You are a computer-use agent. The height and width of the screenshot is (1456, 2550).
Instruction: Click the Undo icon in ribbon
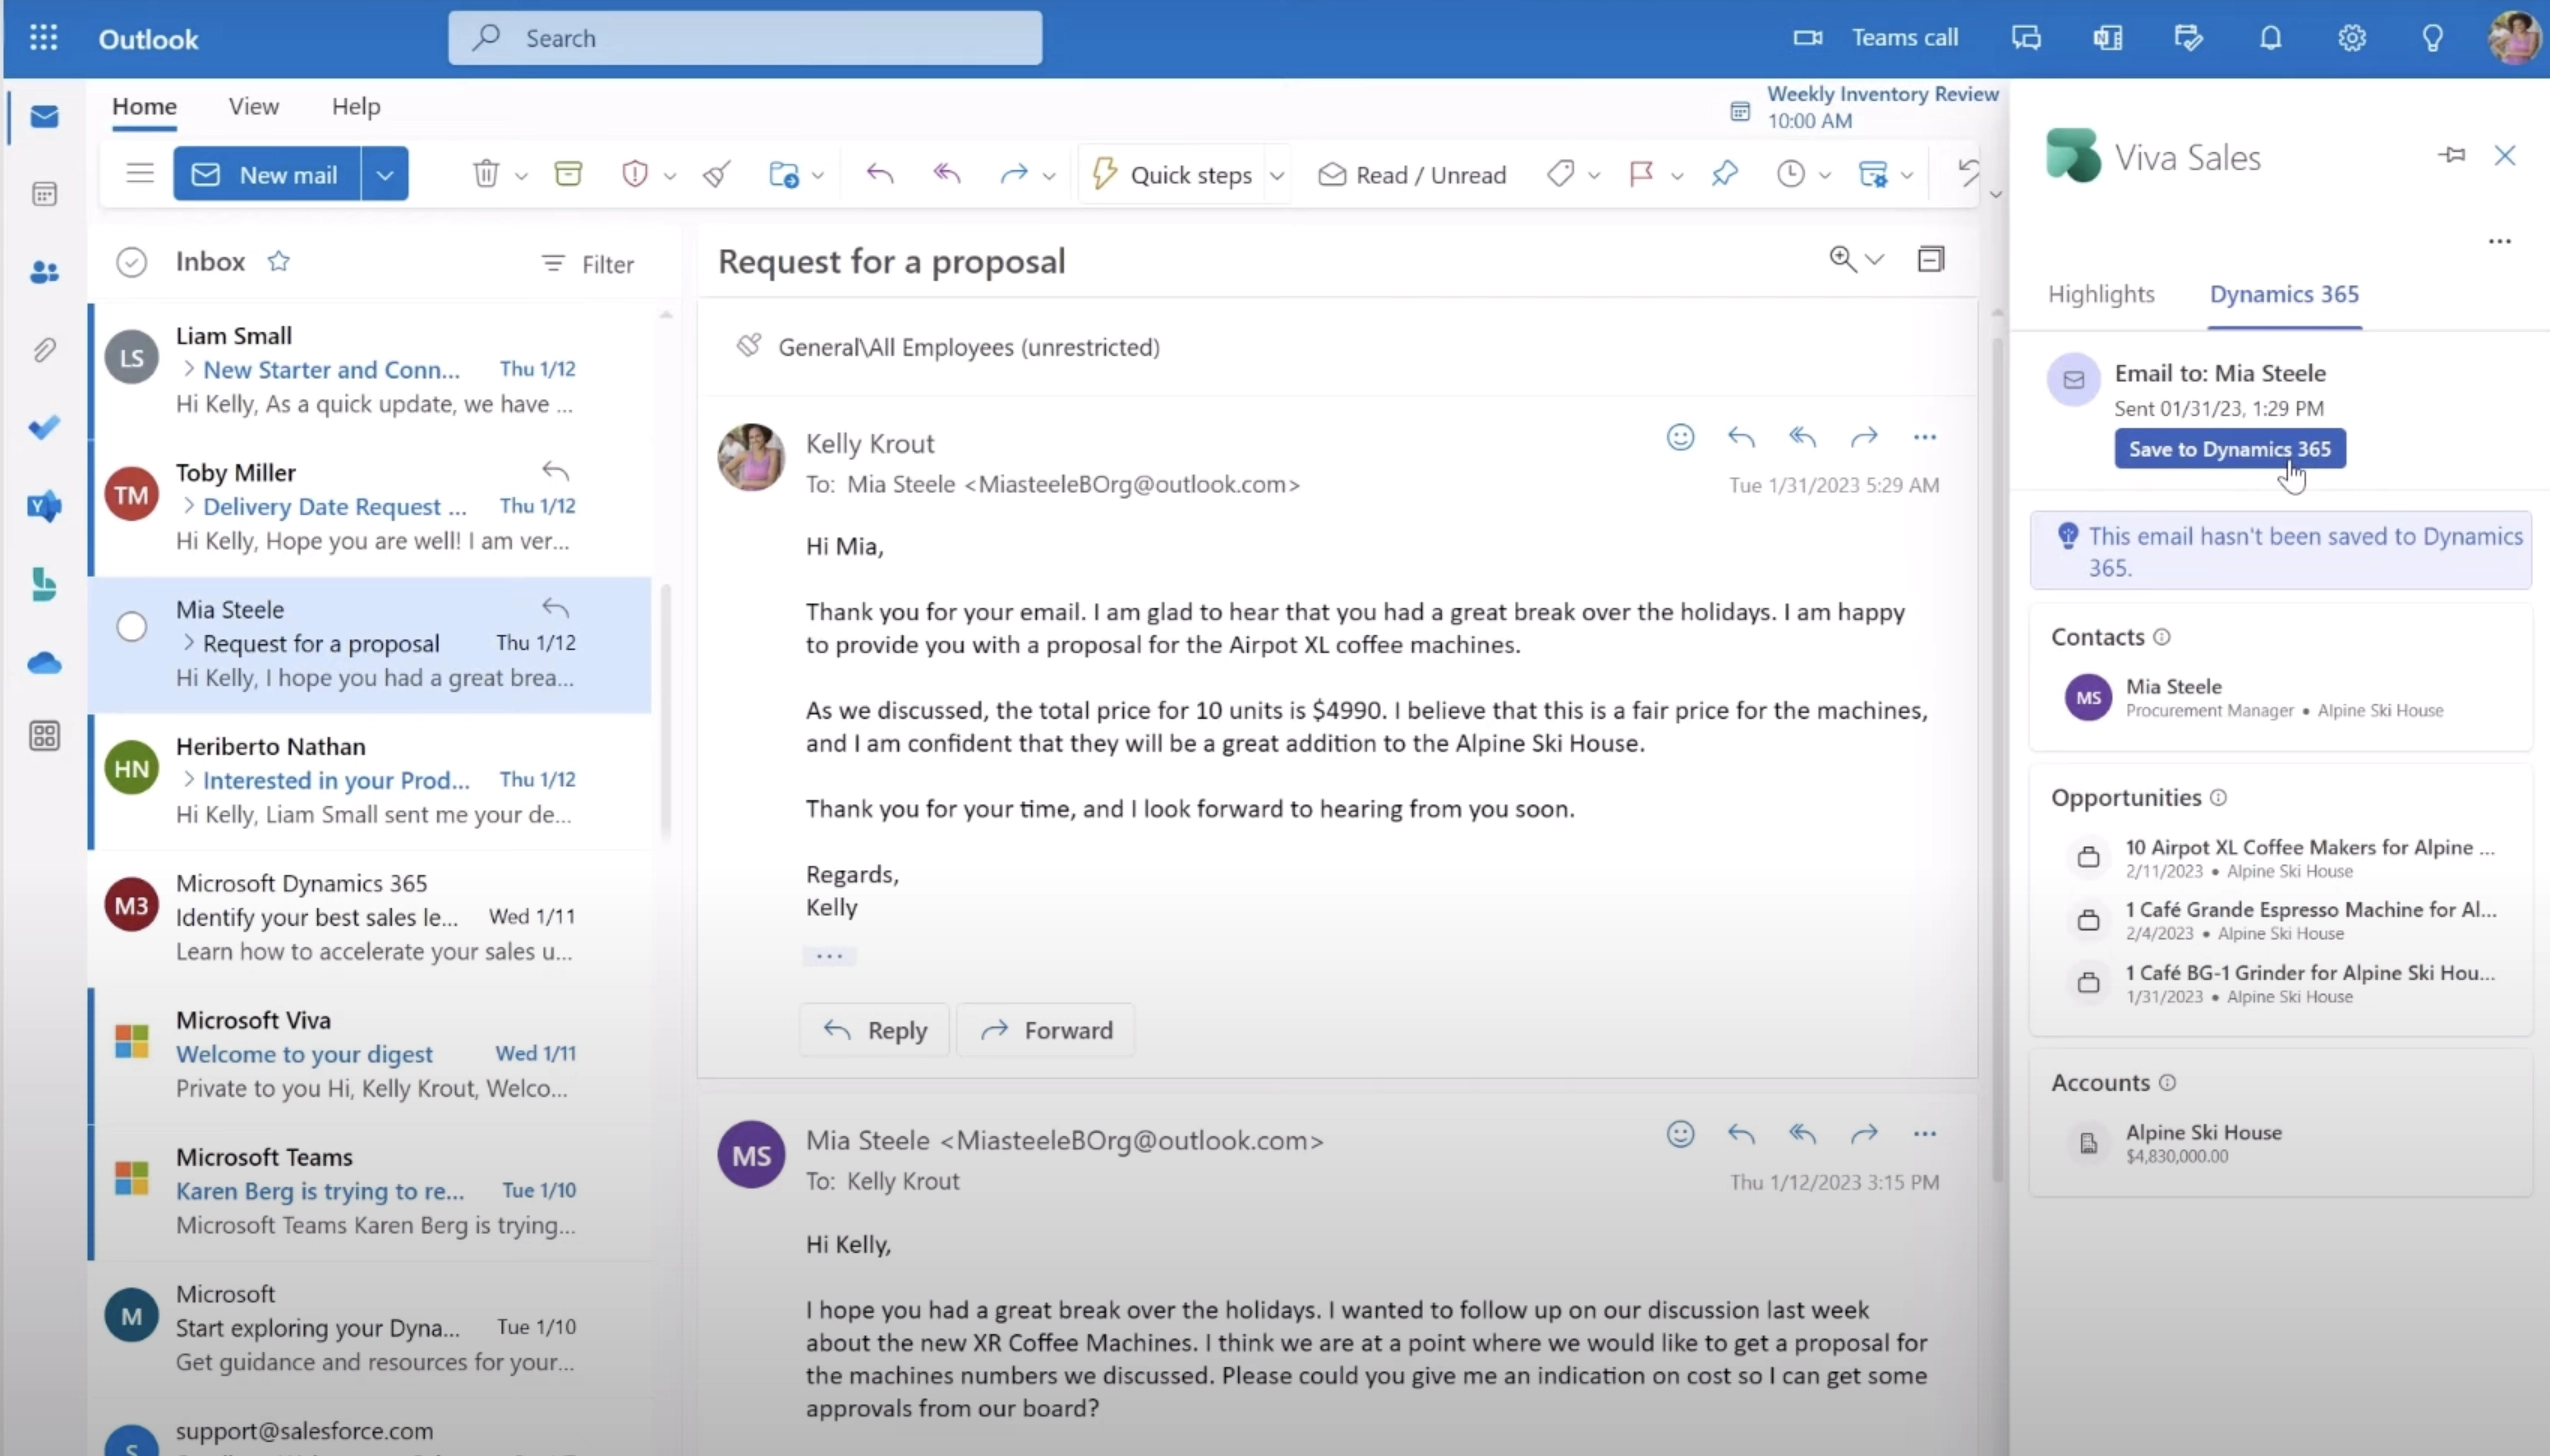pyautogui.click(x=1967, y=172)
